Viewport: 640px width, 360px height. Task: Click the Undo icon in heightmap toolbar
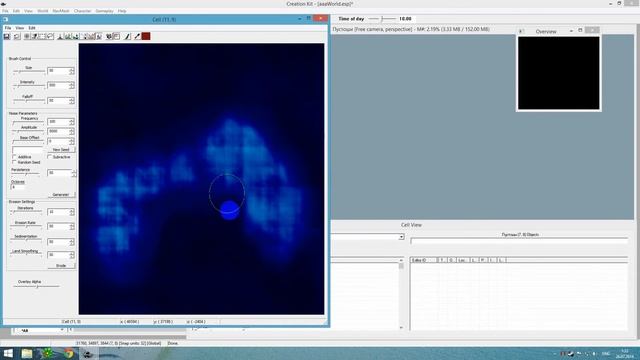click(x=16, y=36)
